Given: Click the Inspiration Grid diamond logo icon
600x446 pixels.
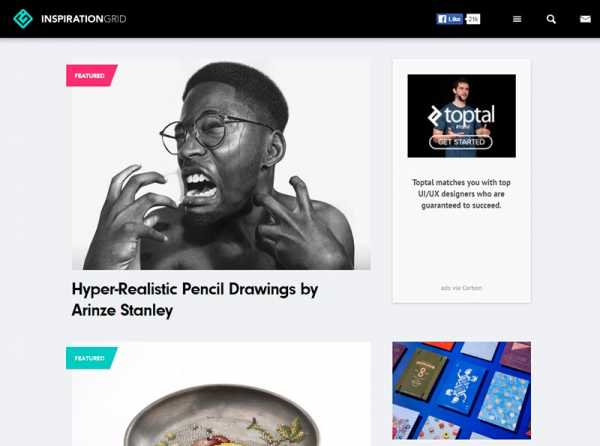Looking at the screenshot, I should tap(23, 19).
